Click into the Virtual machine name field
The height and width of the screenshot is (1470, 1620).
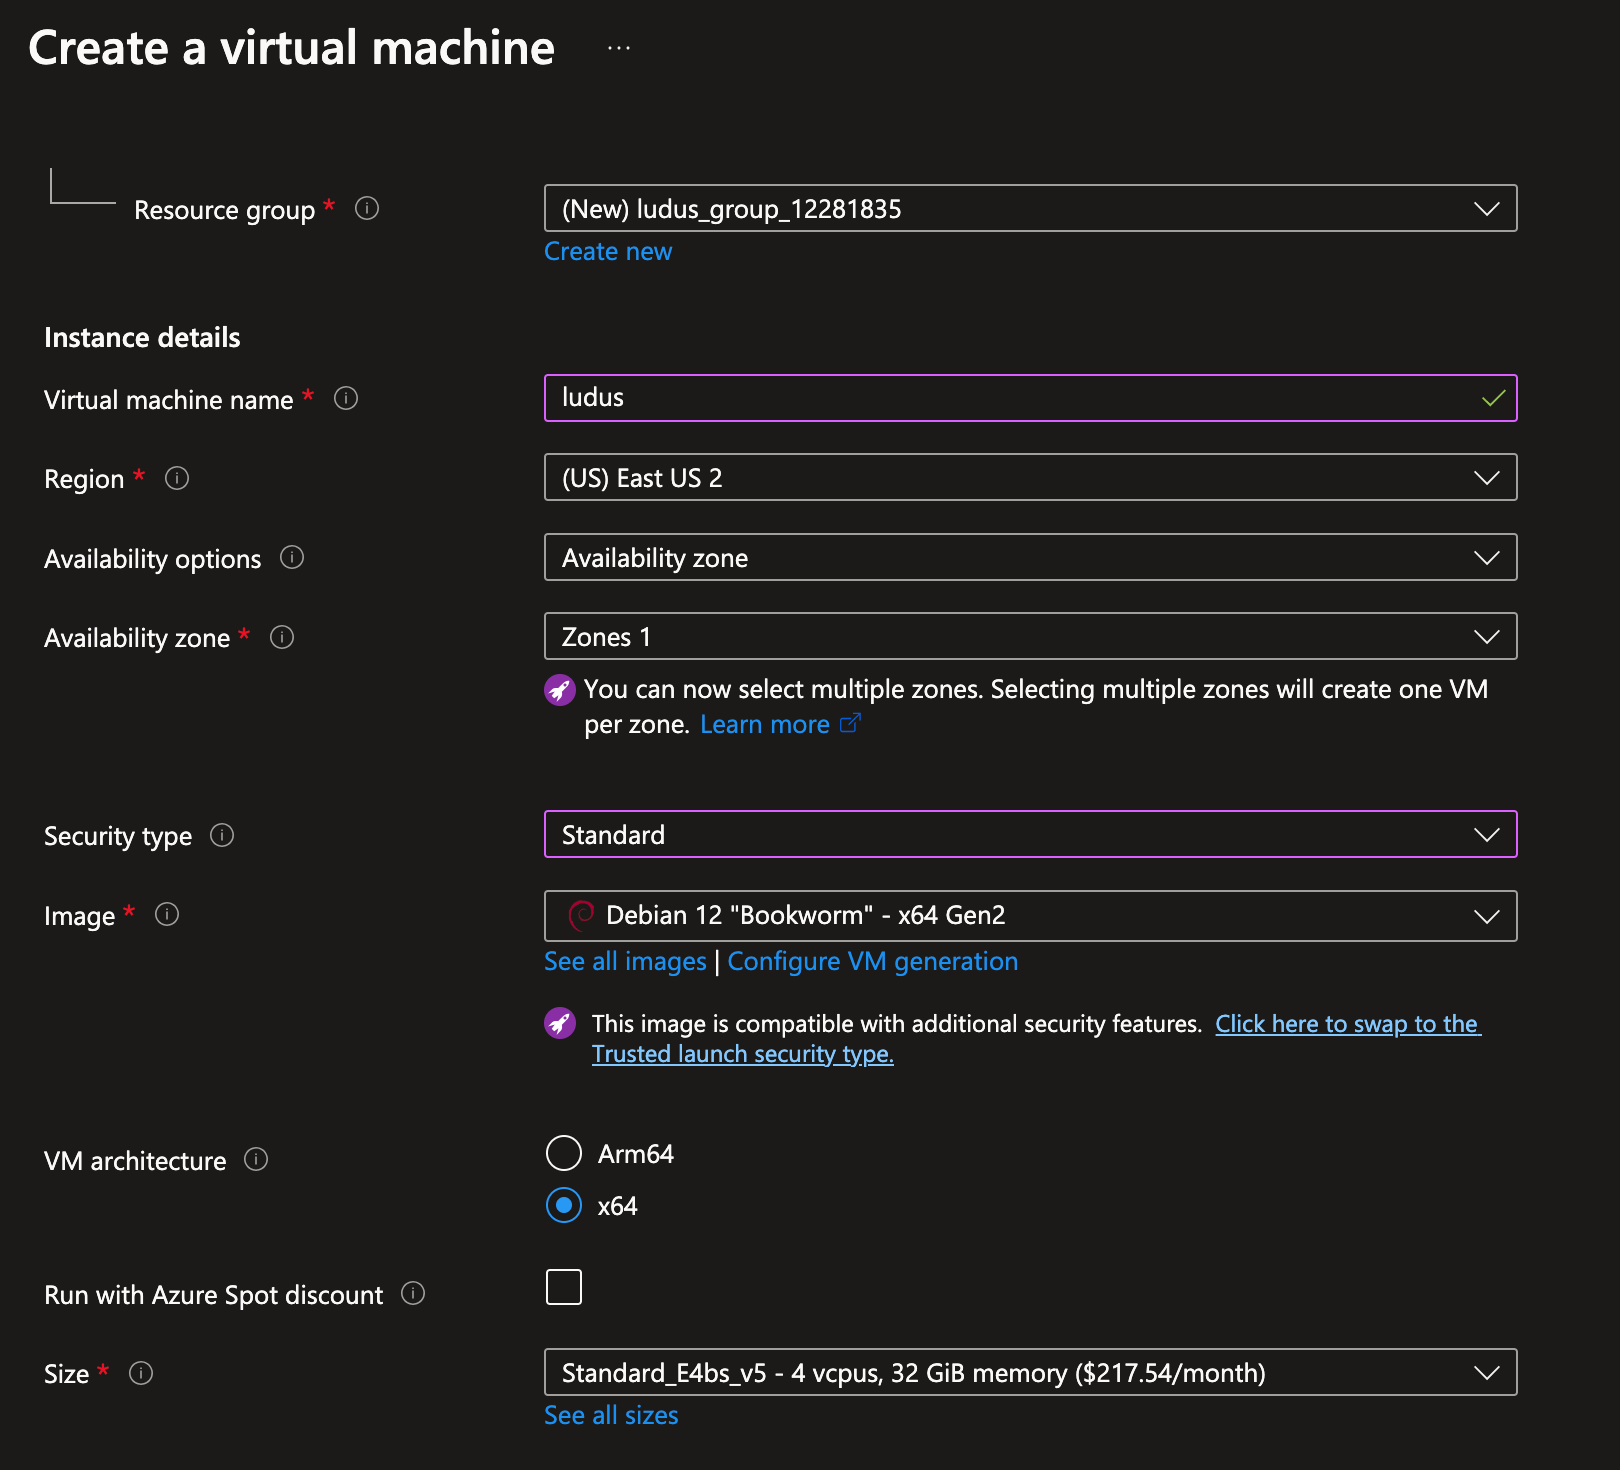1010,398
